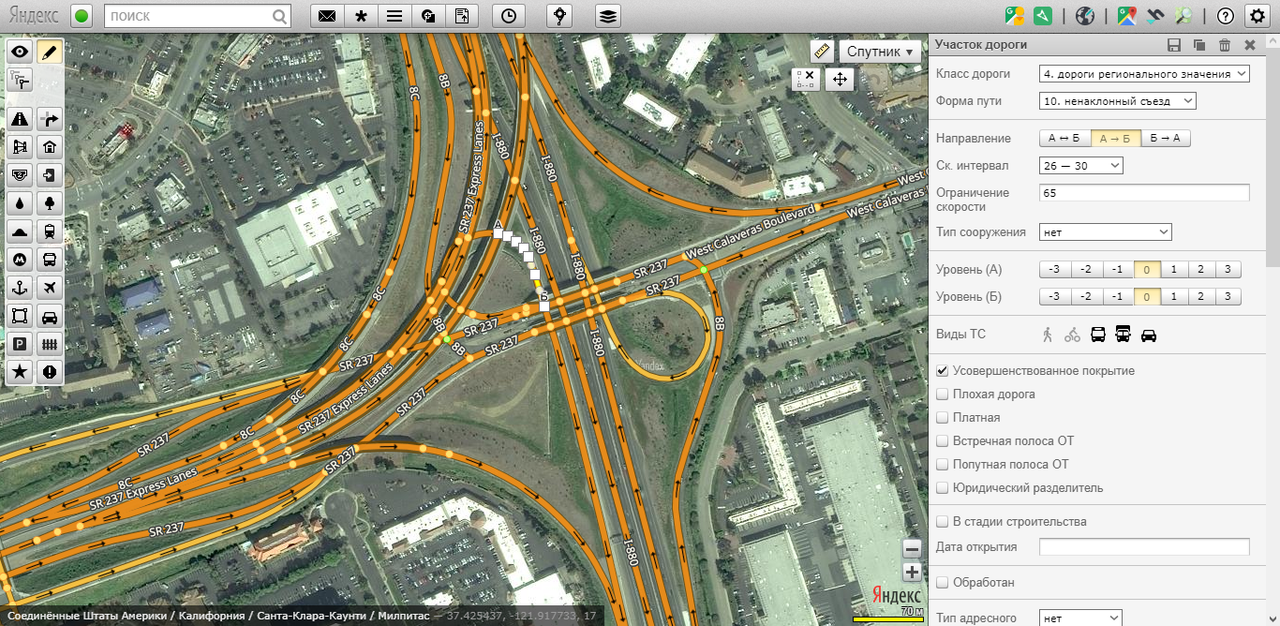Check Юридический разделитель checkbox

point(942,488)
